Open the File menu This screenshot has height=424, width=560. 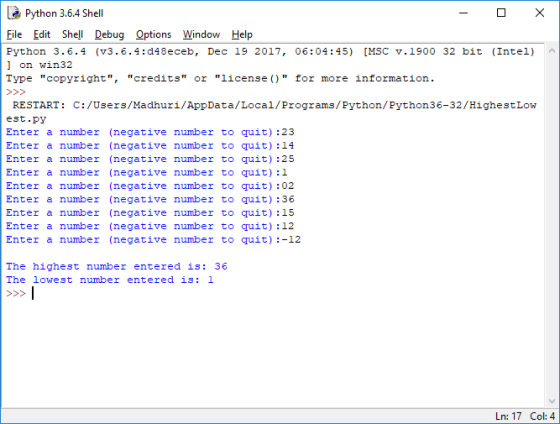14,35
